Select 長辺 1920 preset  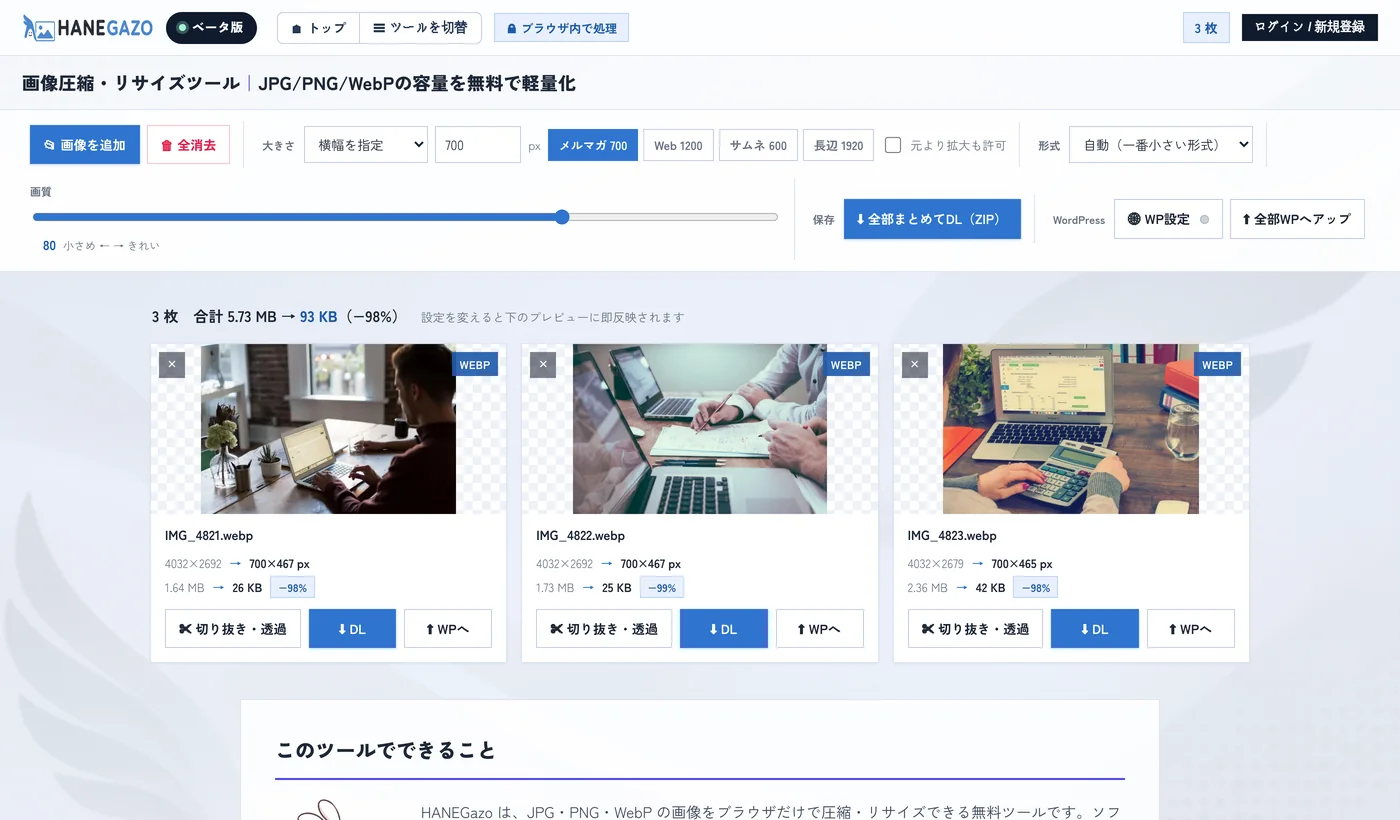(x=838, y=145)
